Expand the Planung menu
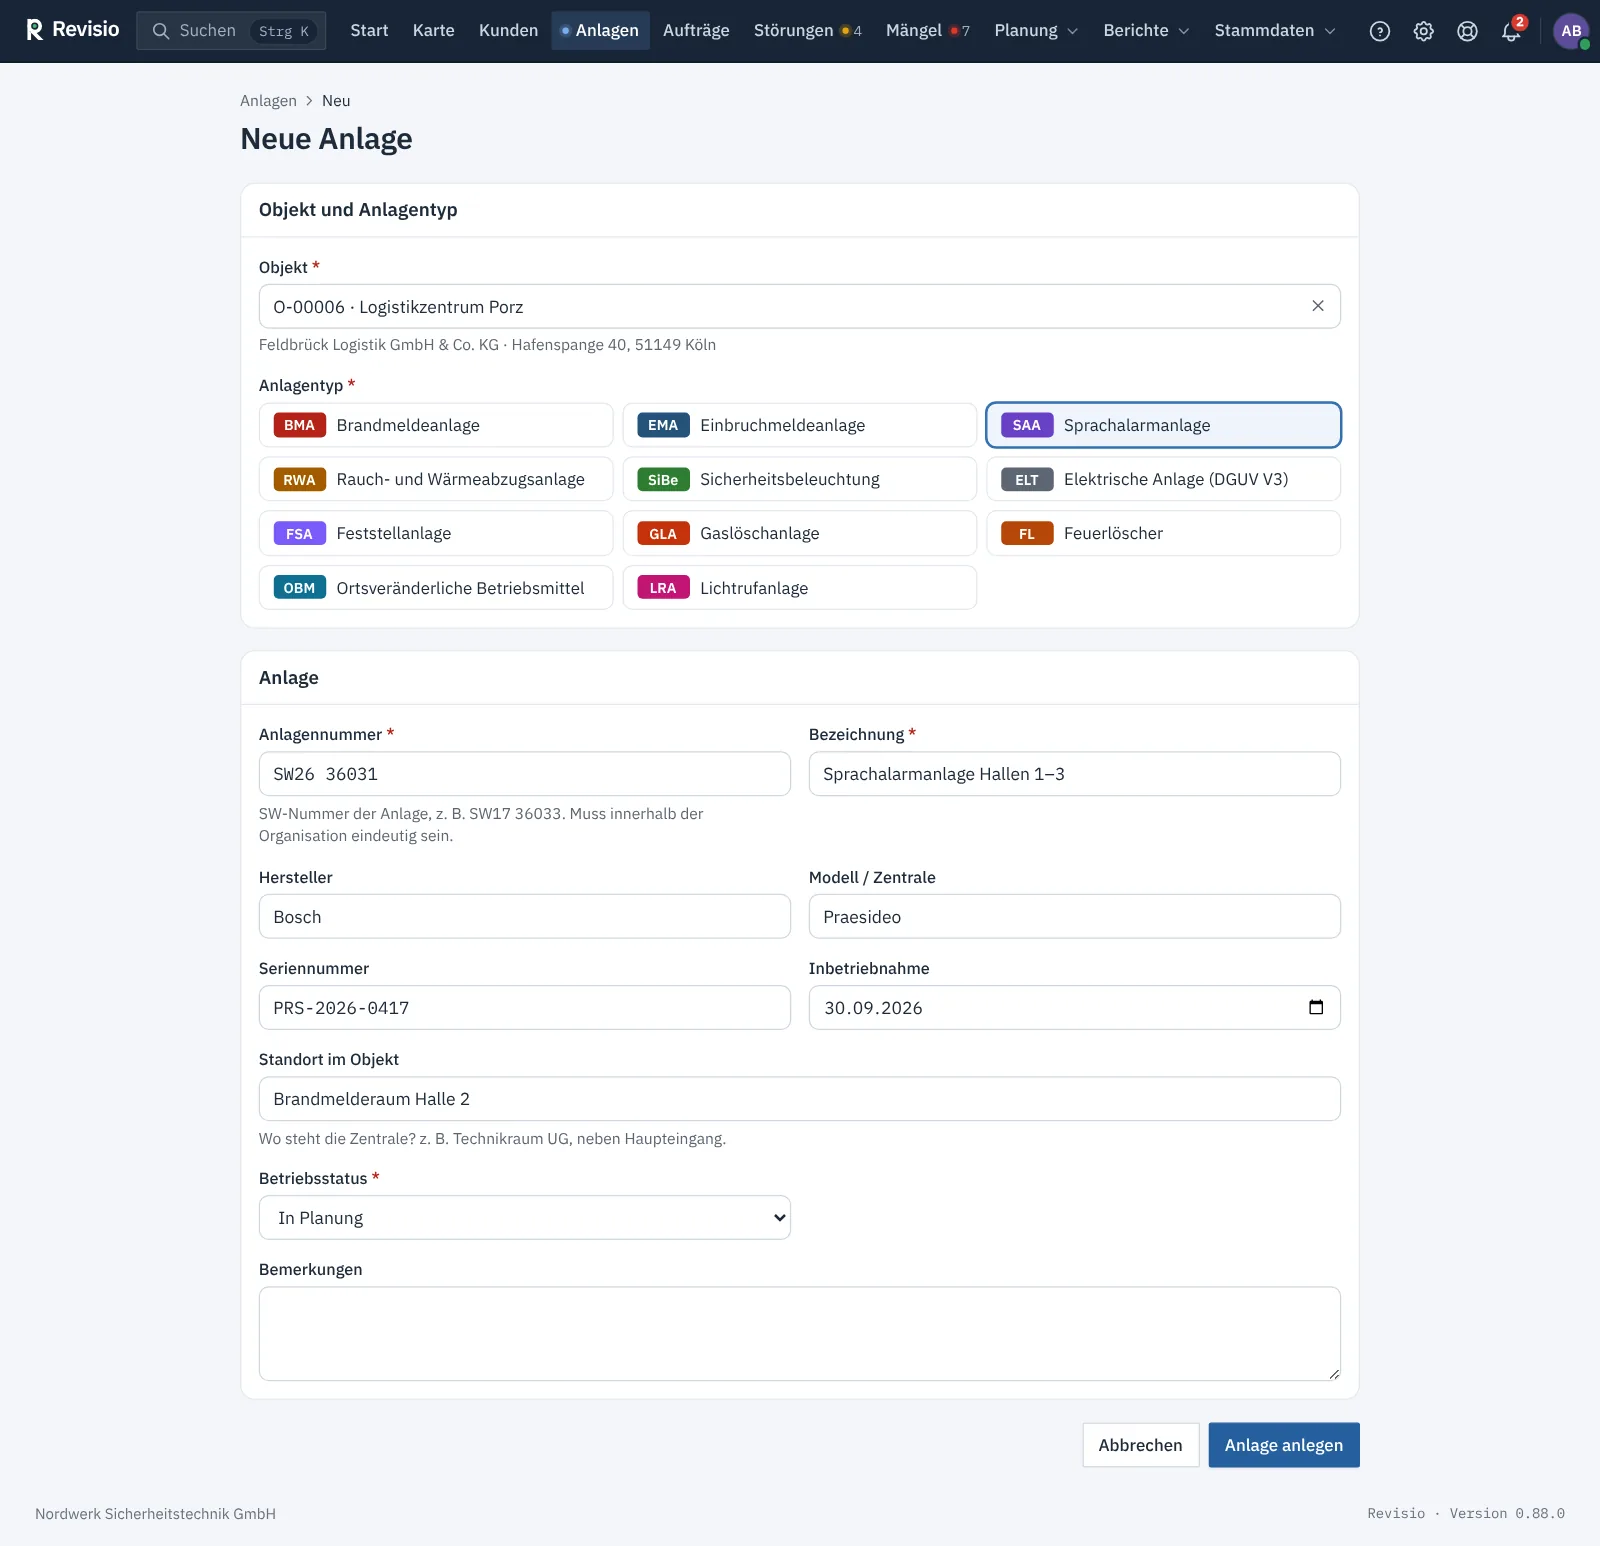Image resolution: width=1600 pixels, height=1546 pixels. pyautogui.click(x=1036, y=31)
